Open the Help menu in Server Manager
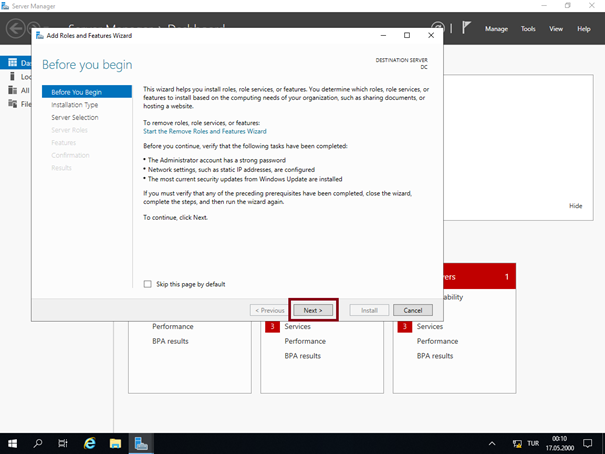Screen dimensions: 605x454 [584, 29]
